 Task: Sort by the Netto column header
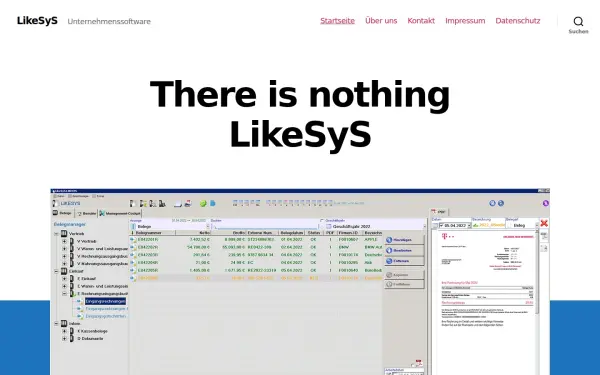coord(193,233)
